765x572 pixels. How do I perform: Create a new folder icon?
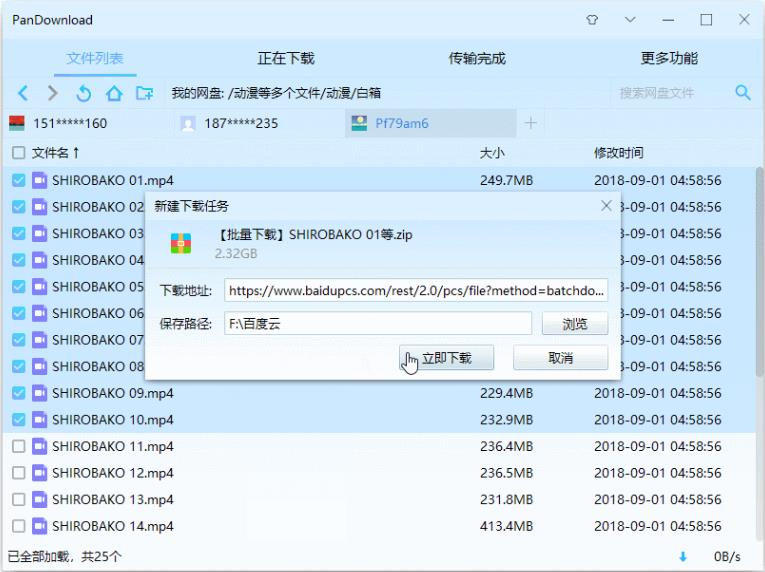144,93
